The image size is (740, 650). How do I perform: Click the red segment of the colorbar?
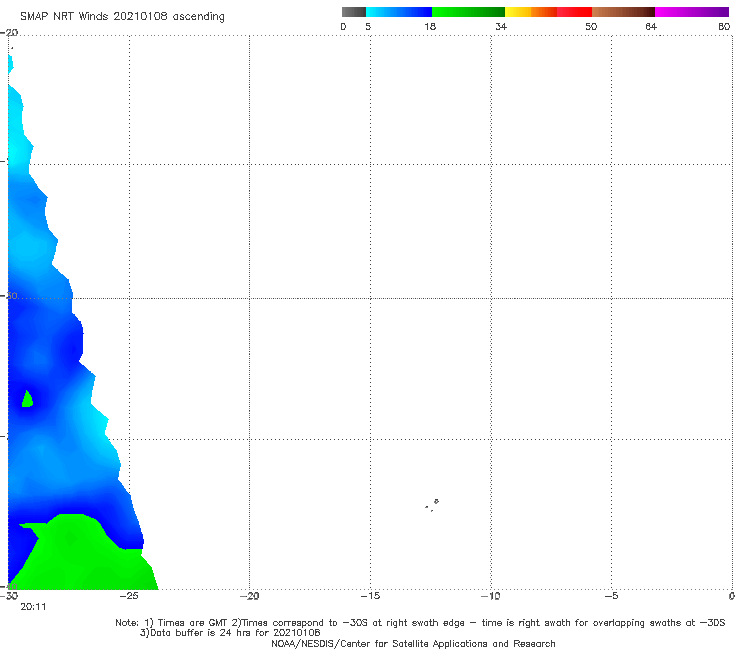coord(574,12)
